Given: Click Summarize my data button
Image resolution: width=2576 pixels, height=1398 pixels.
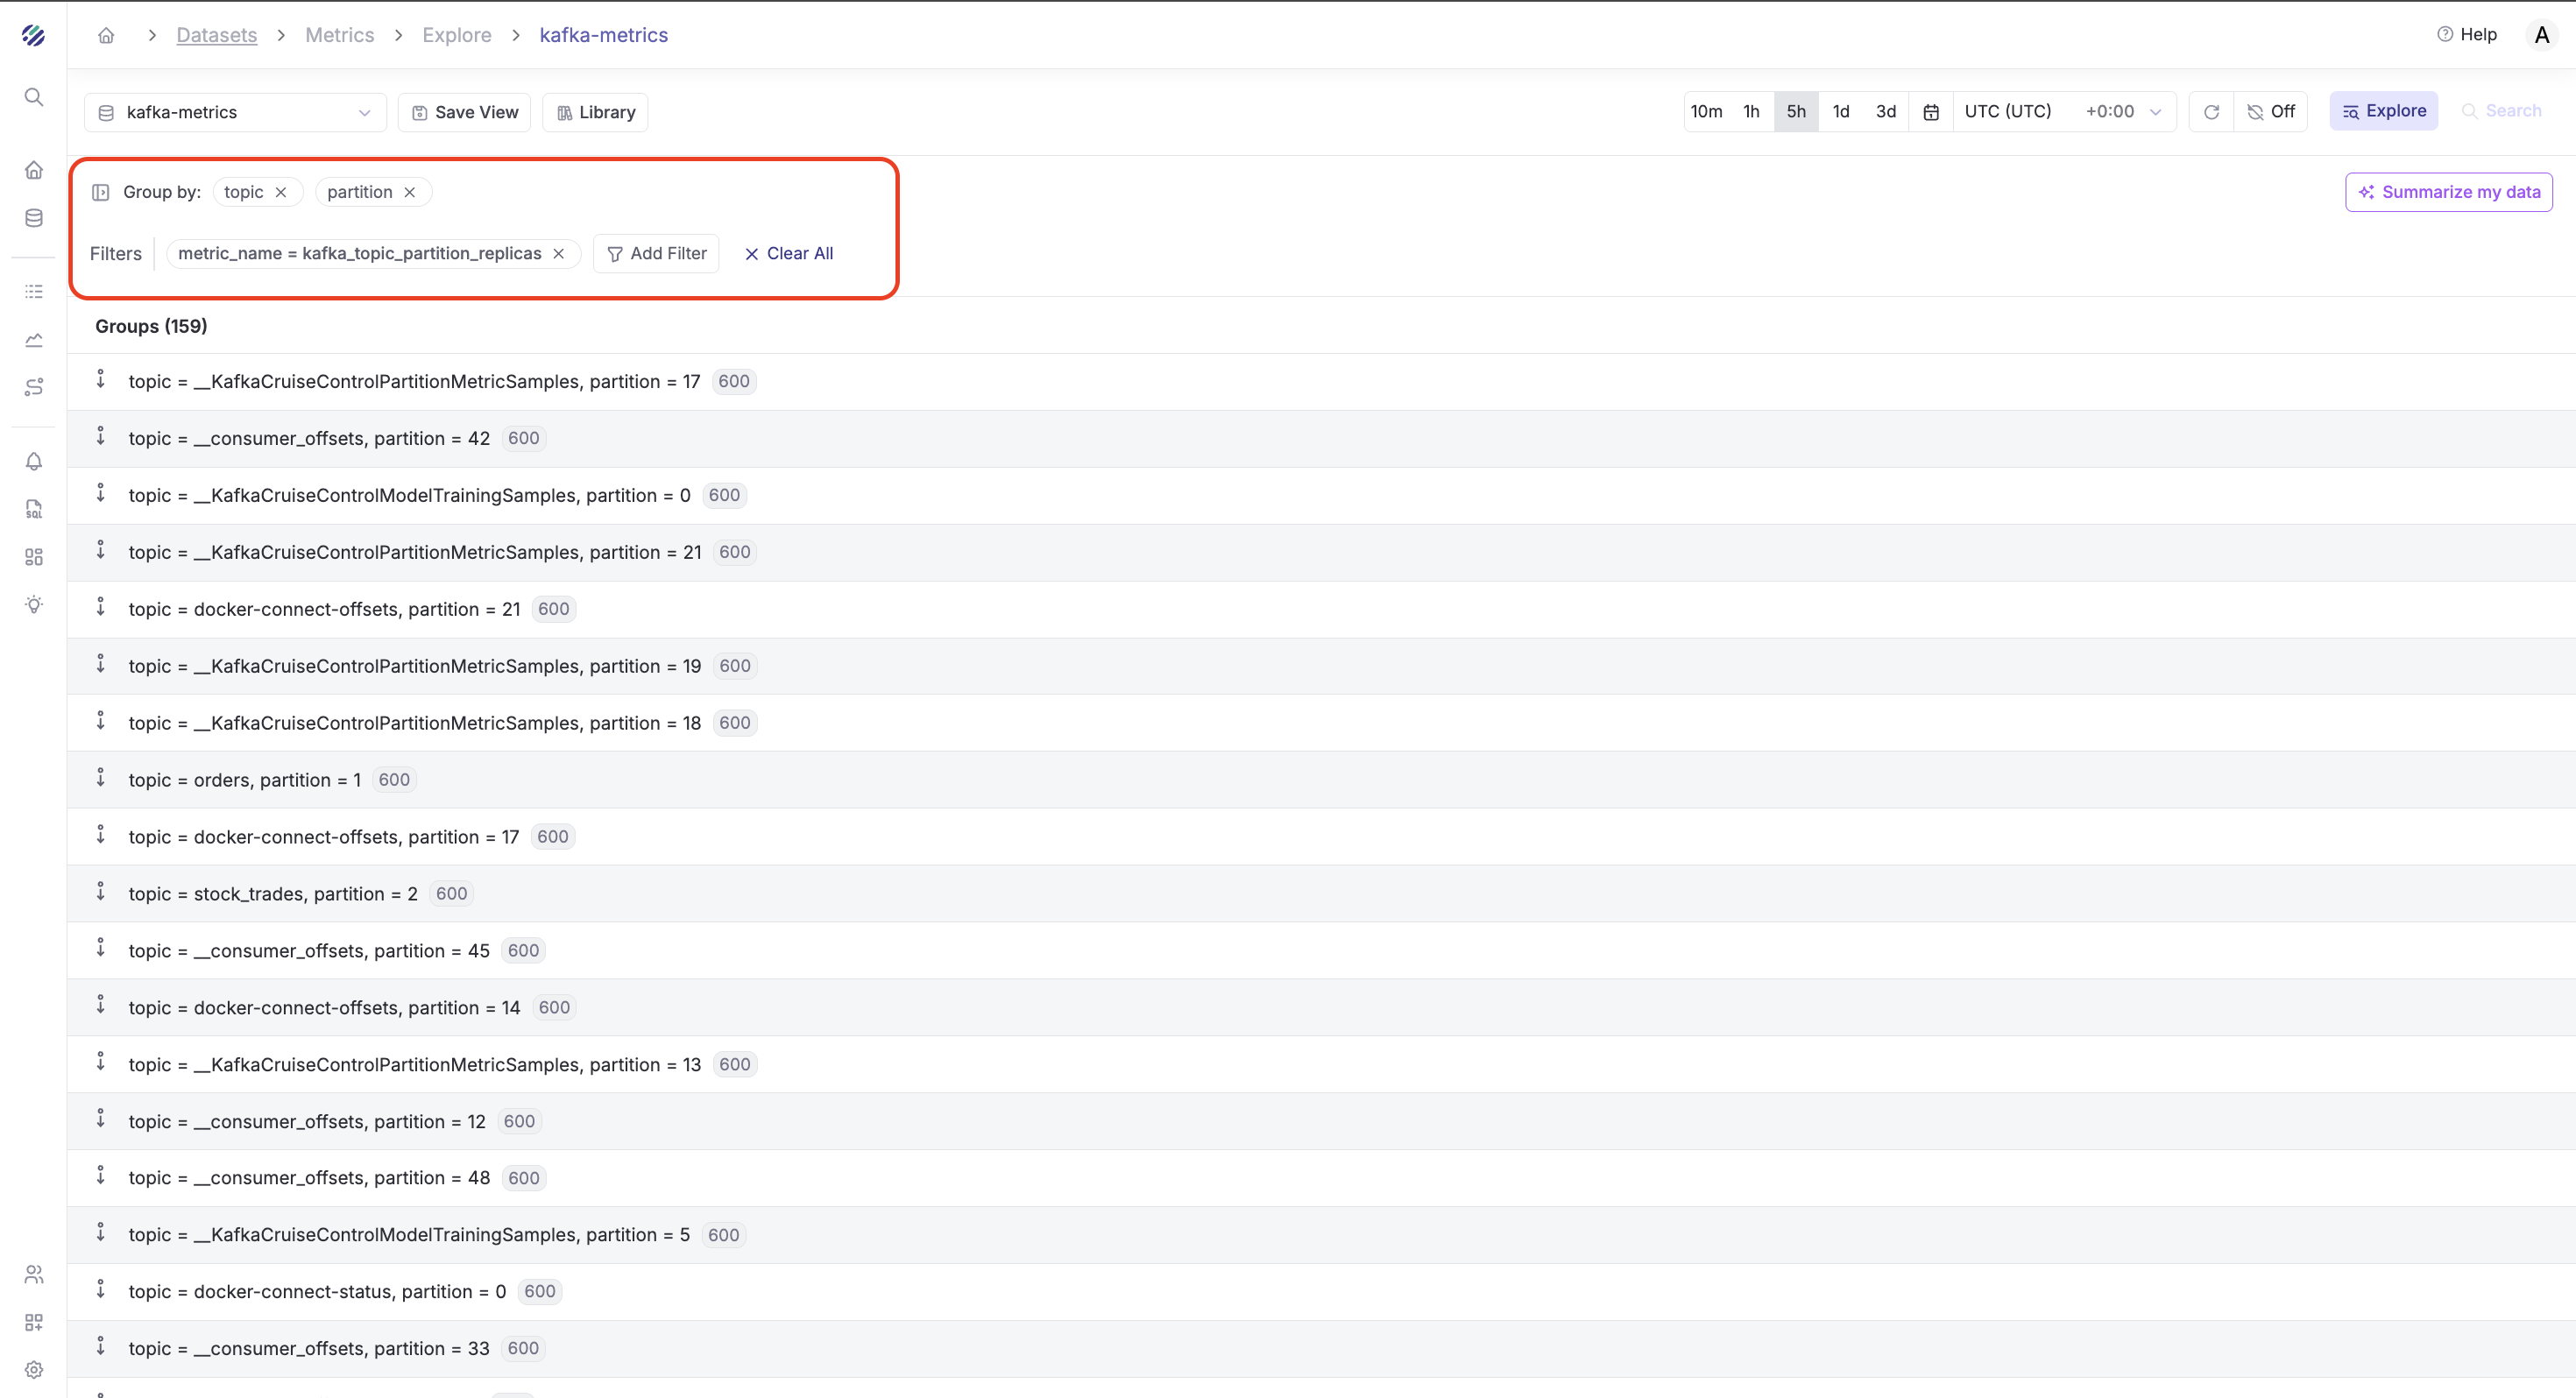Looking at the screenshot, I should pyautogui.click(x=2448, y=192).
